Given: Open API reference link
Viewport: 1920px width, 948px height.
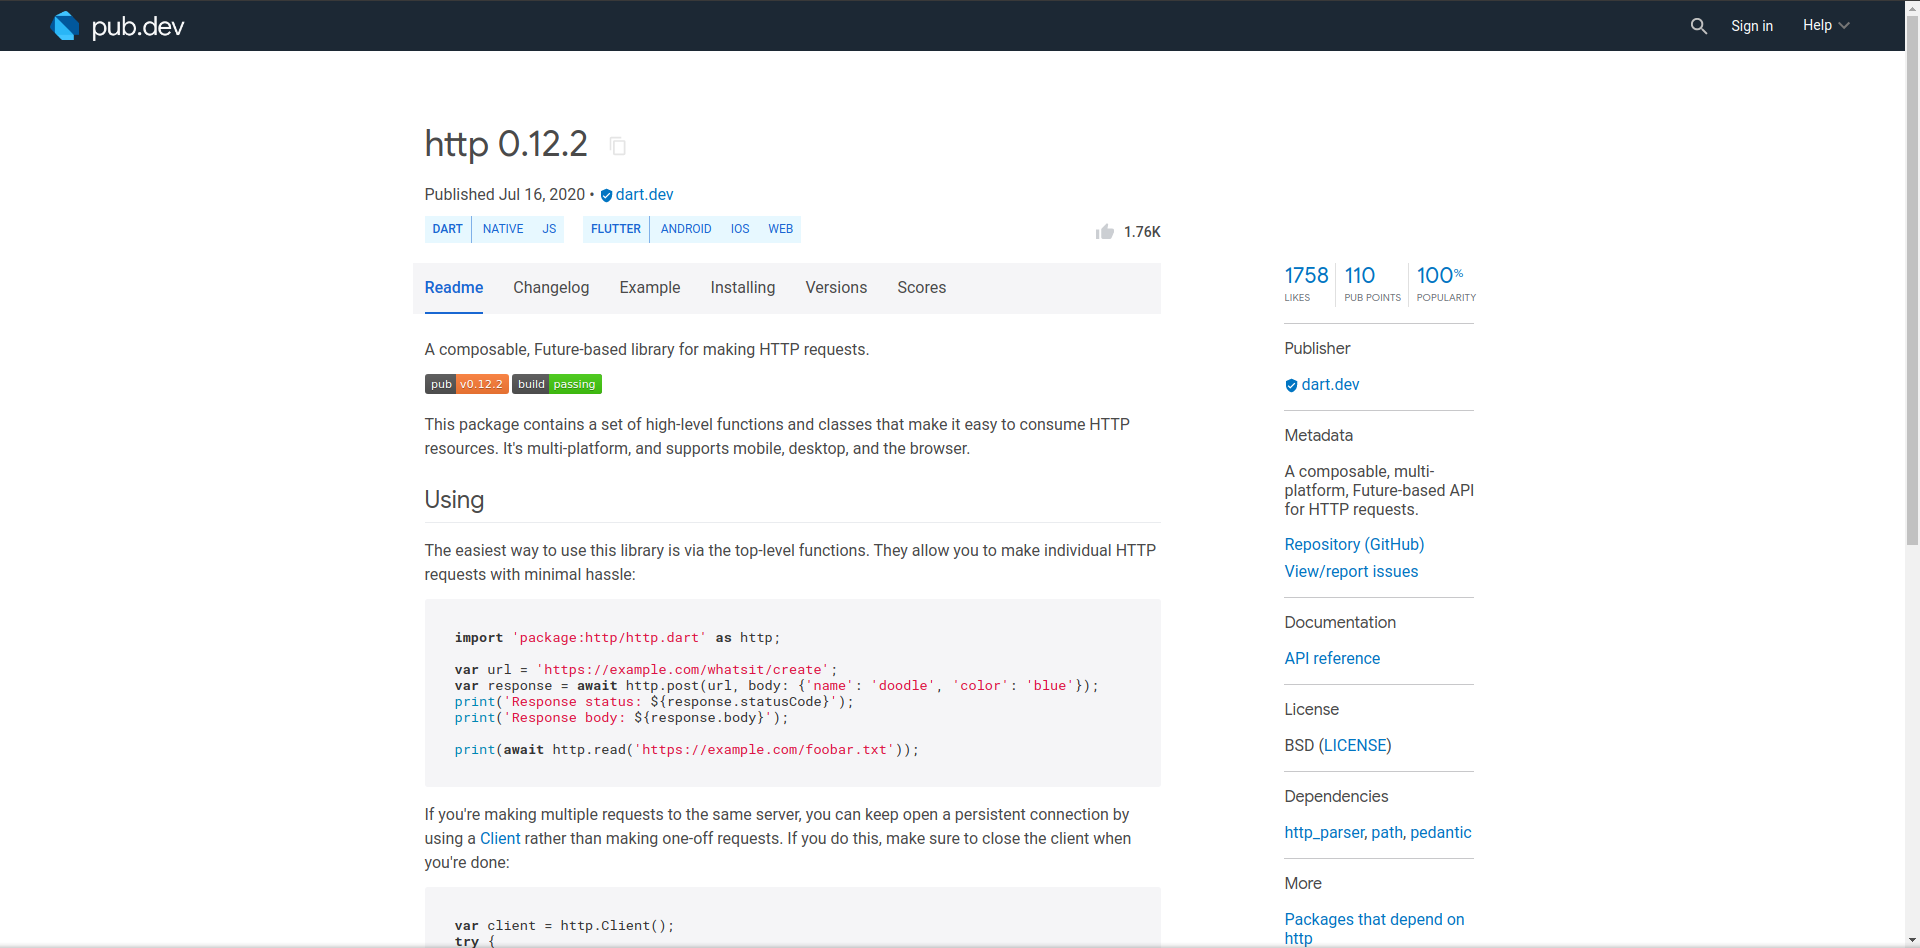Looking at the screenshot, I should tap(1332, 659).
